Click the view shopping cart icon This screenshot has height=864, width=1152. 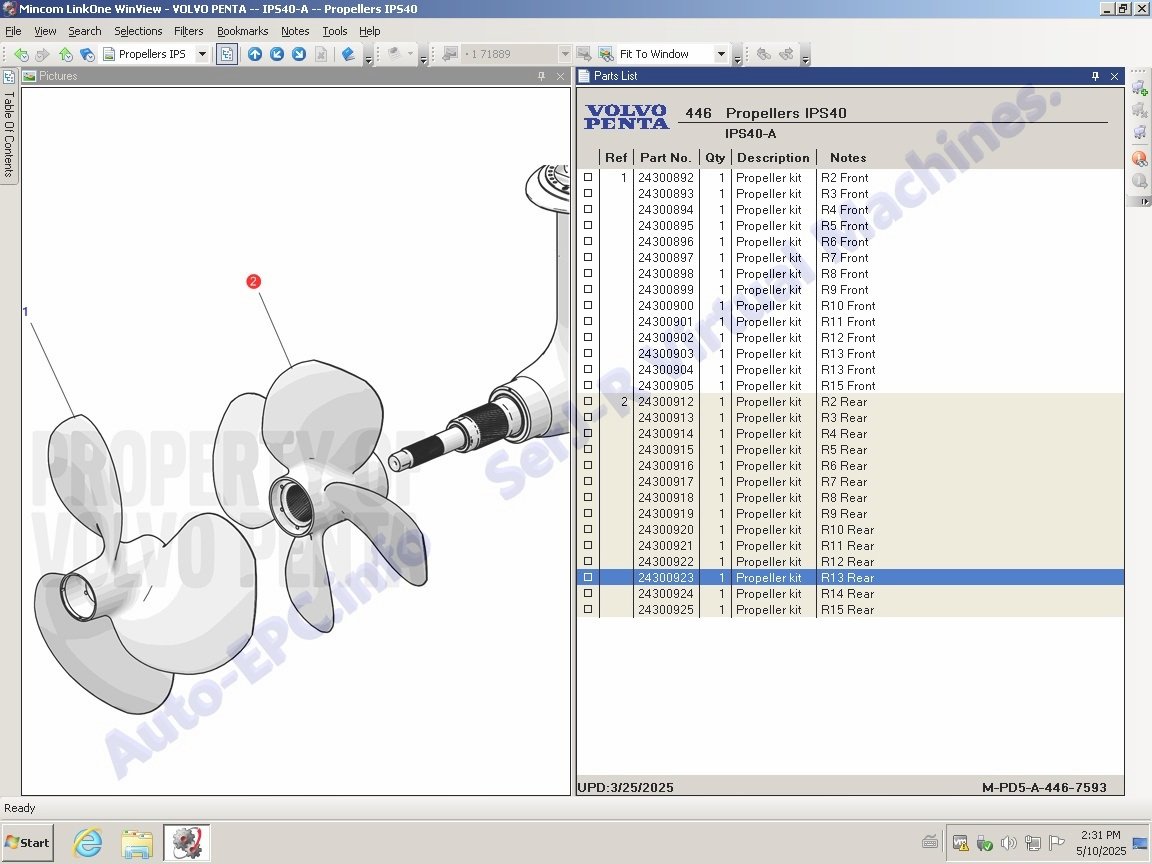tap(1139, 132)
